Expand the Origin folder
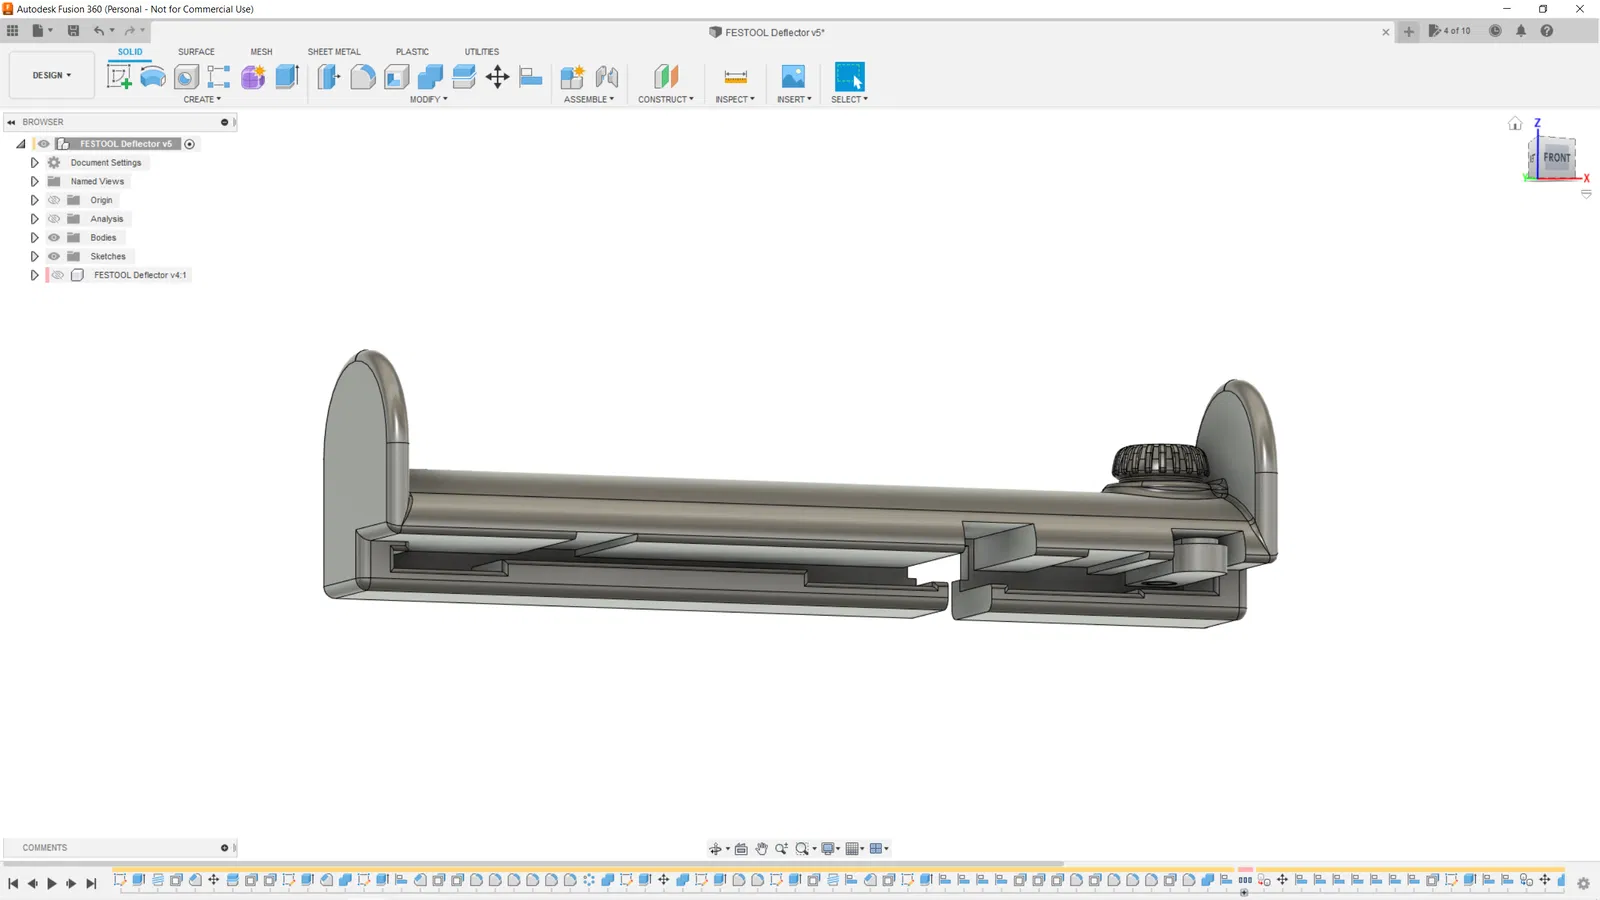The width and height of the screenshot is (1600, 900). point(34,200)
